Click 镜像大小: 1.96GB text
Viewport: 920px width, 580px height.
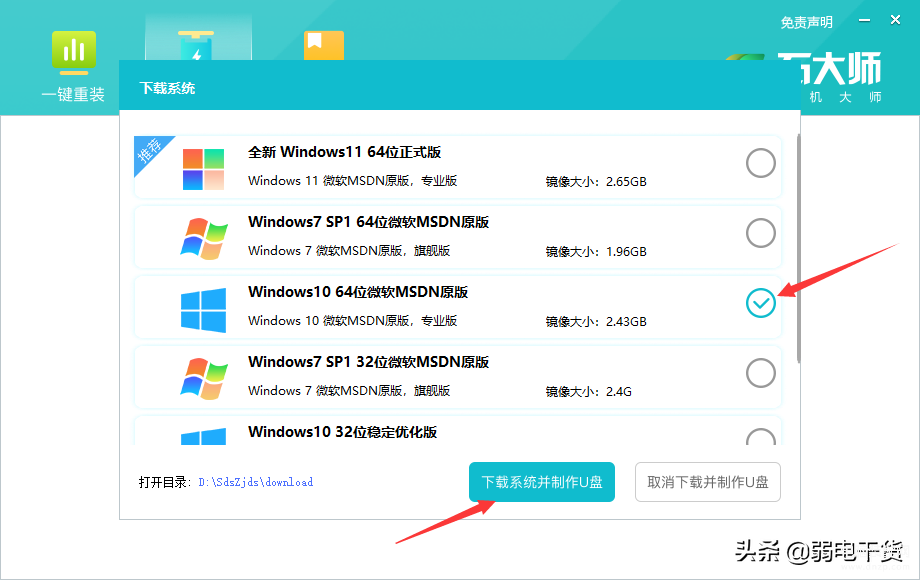coord(596,252)
